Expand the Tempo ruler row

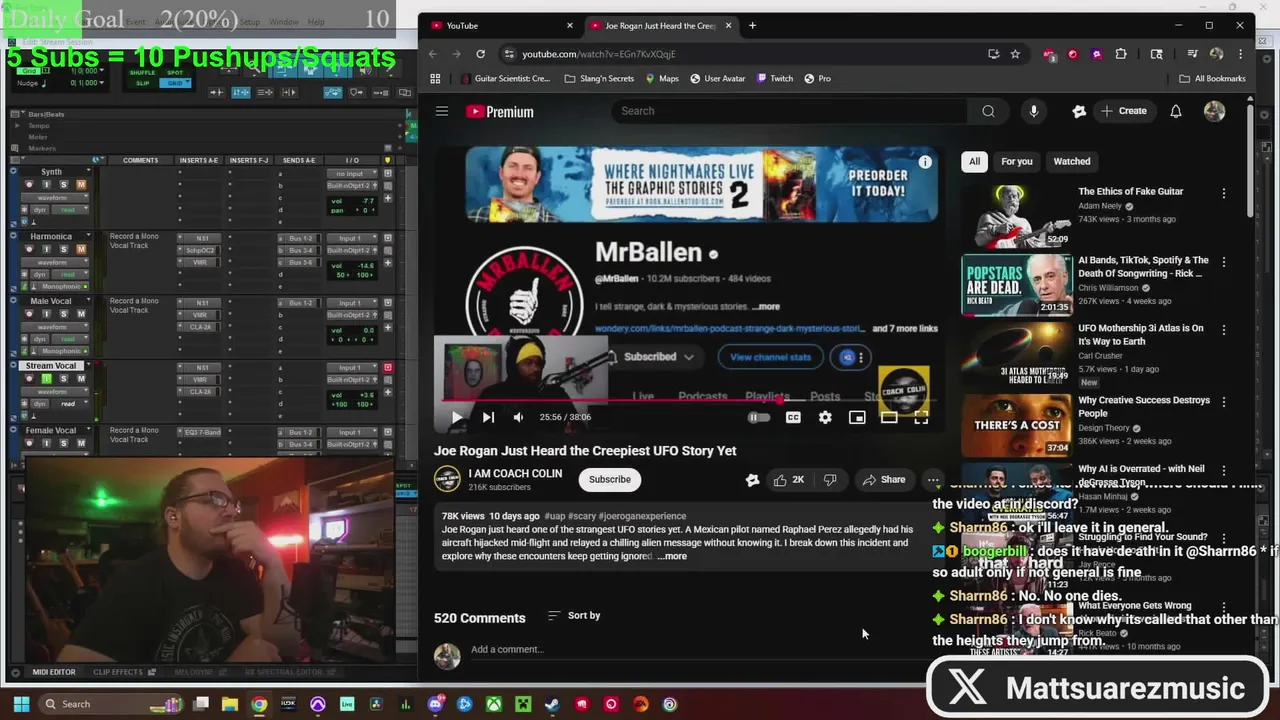click(17, 126)
